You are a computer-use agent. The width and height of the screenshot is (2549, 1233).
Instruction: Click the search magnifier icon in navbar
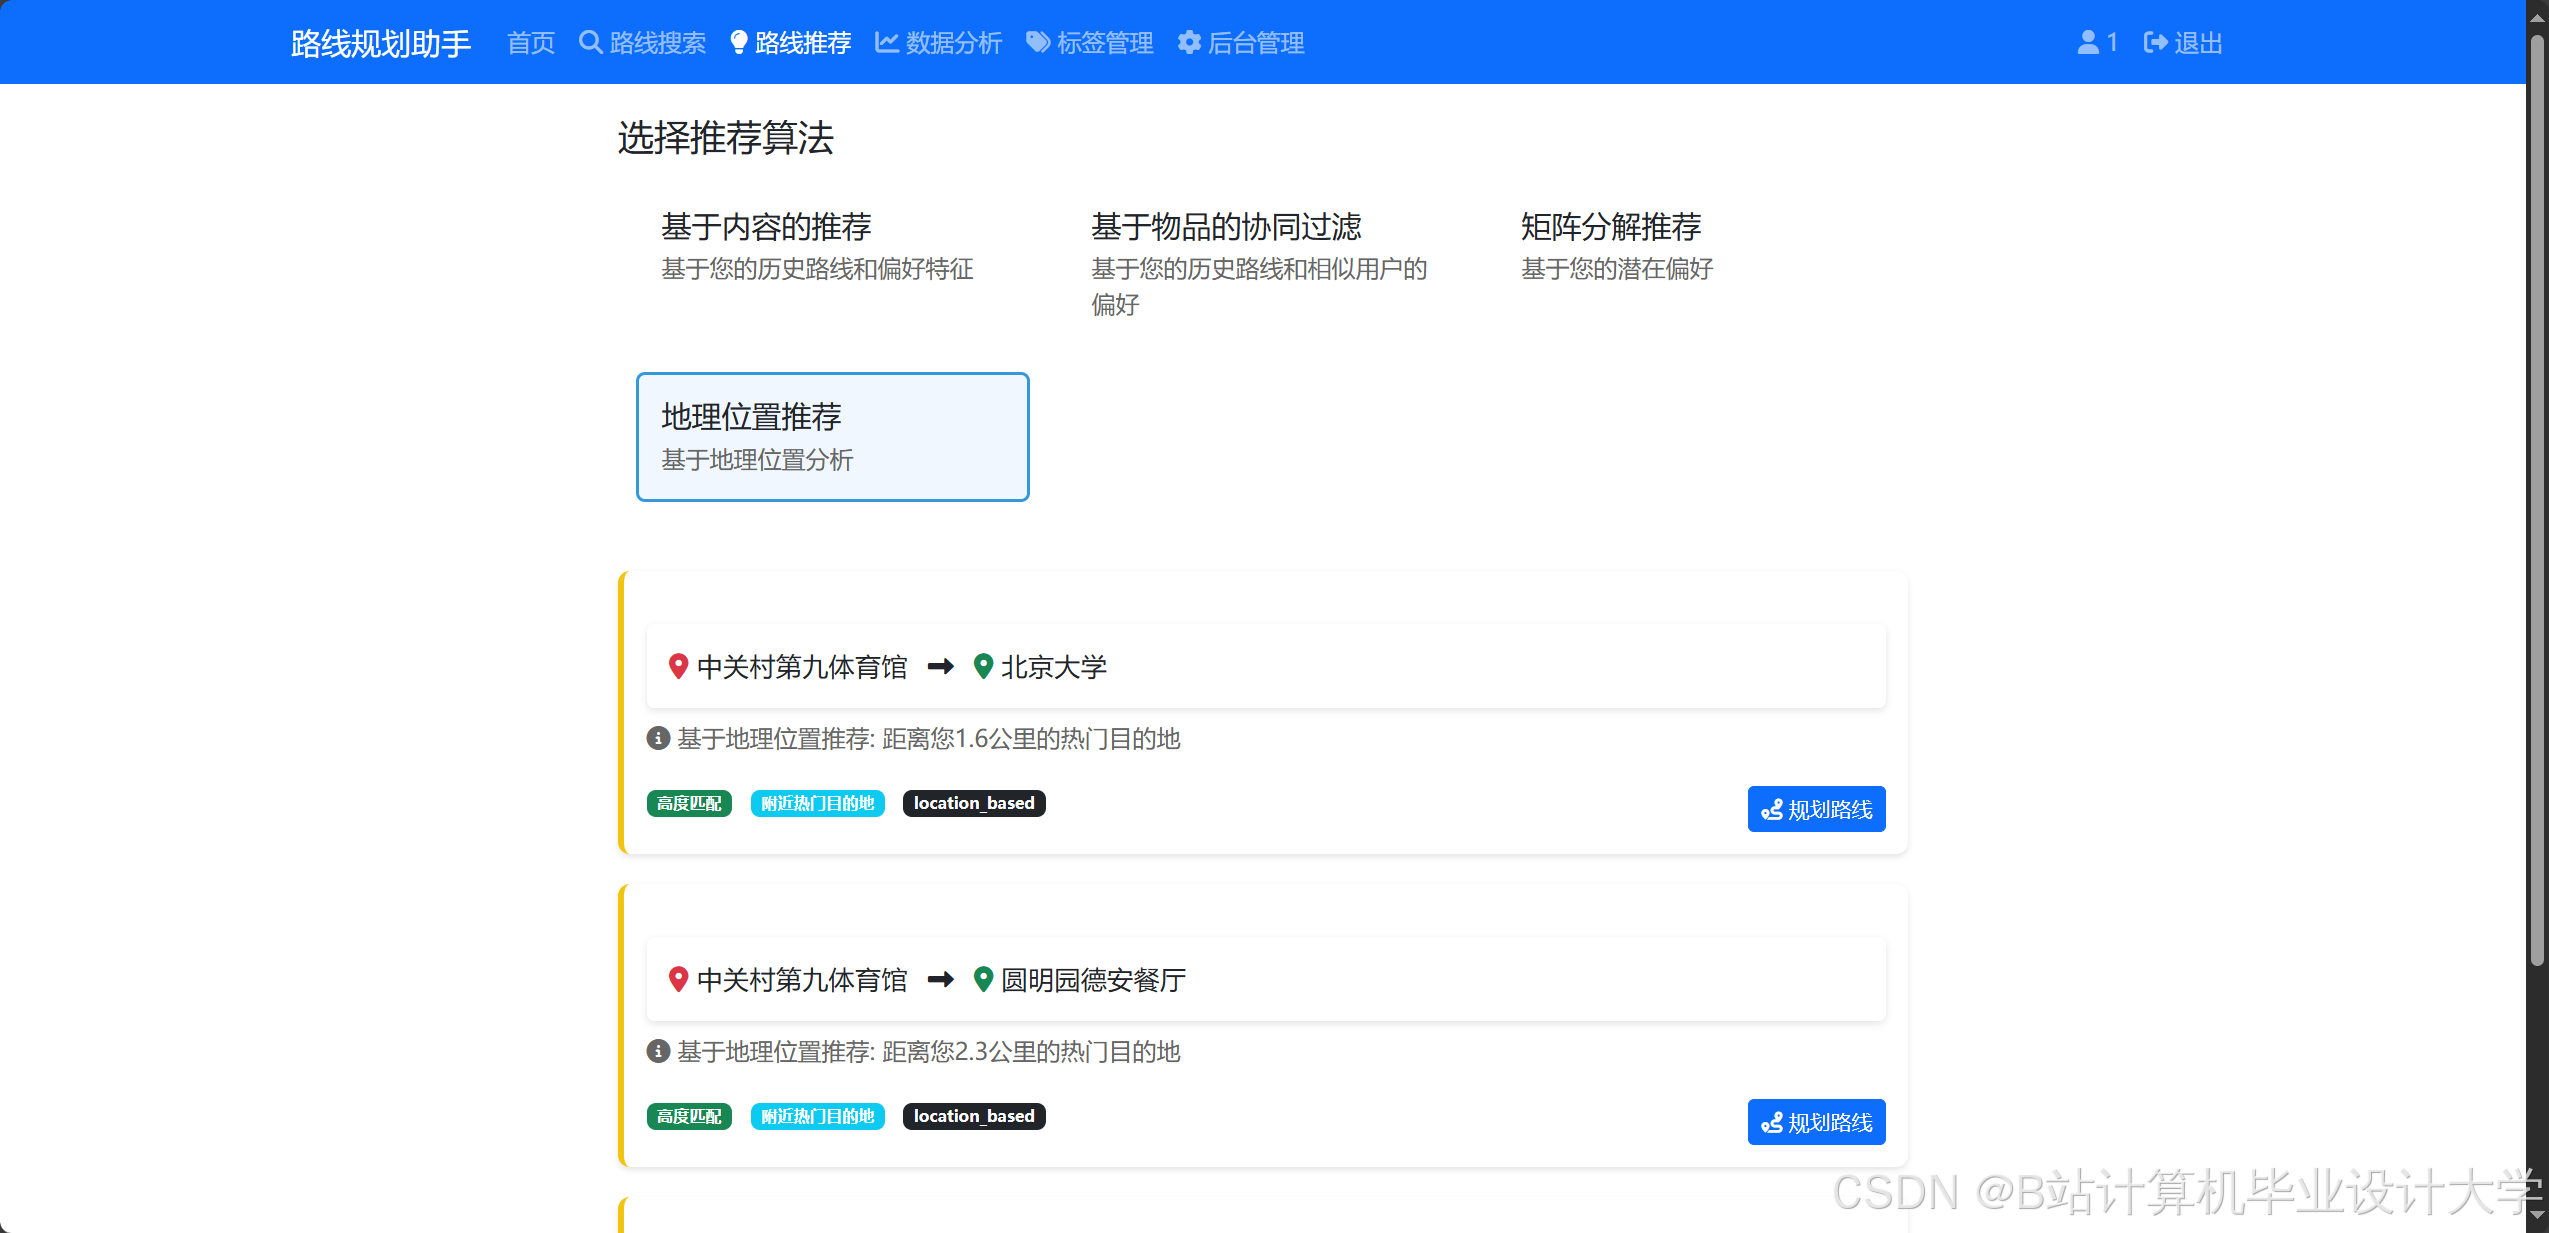coord(590,42)
